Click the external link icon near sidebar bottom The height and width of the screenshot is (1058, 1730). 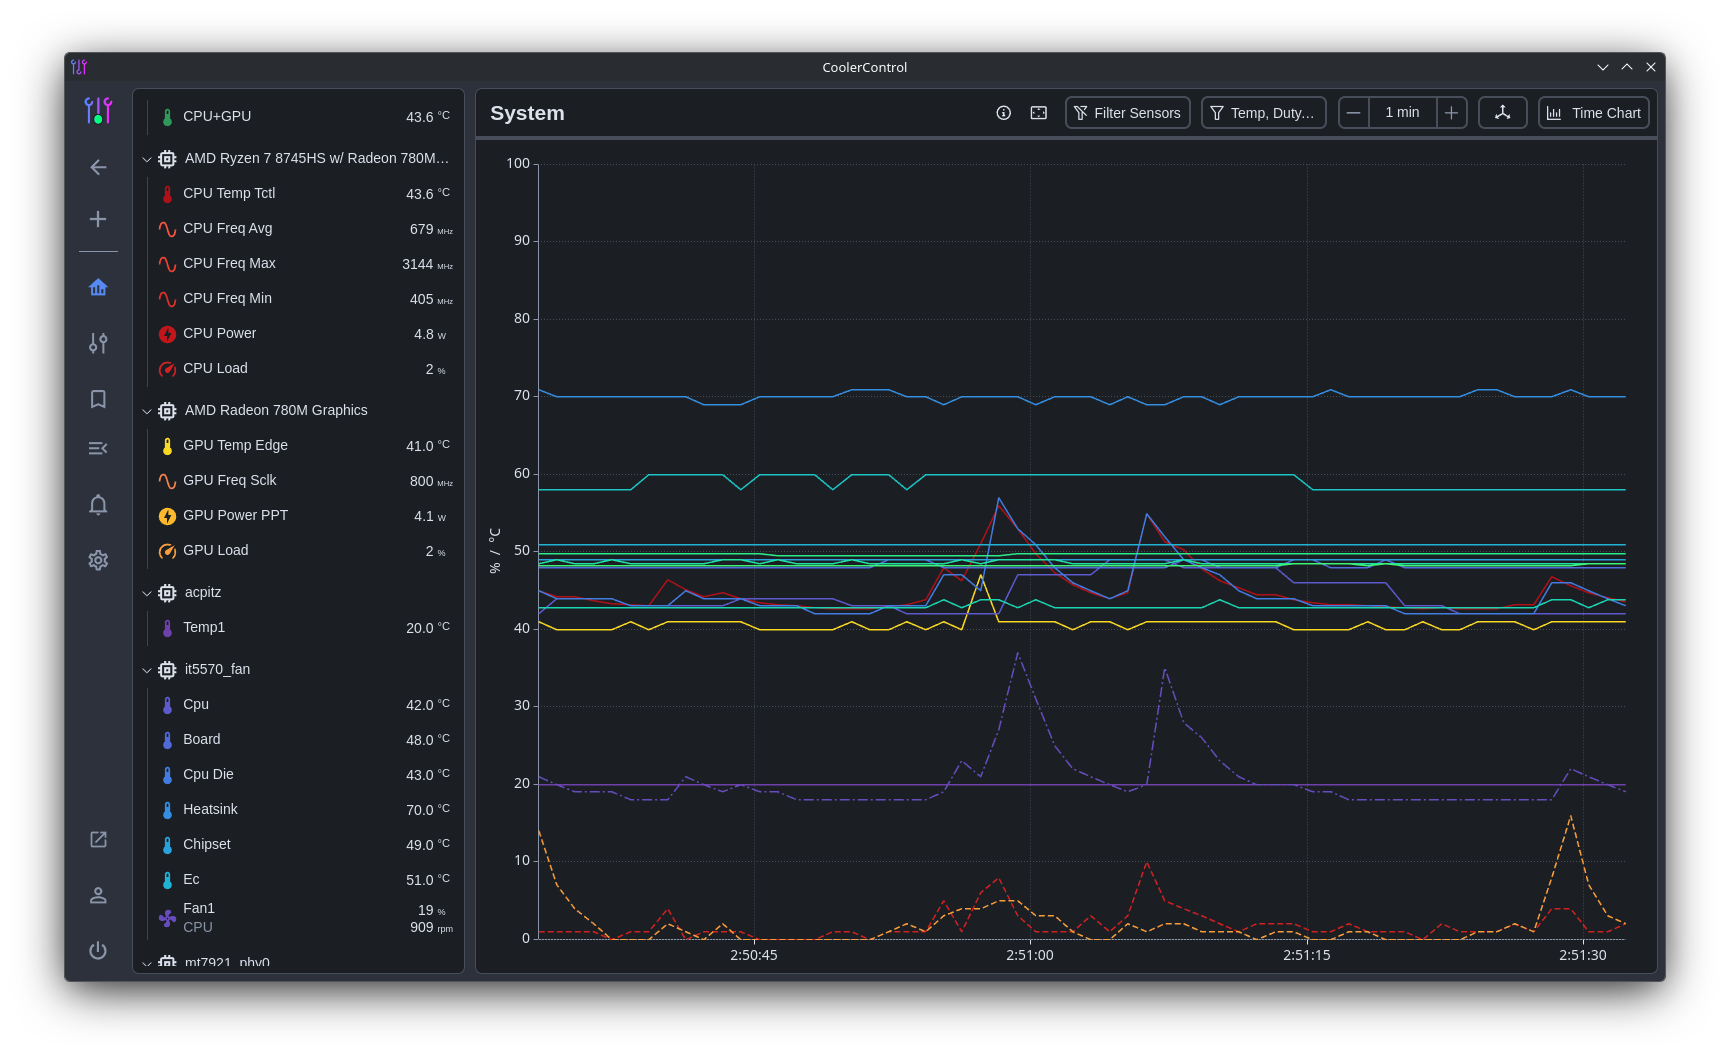coord(98,840)
